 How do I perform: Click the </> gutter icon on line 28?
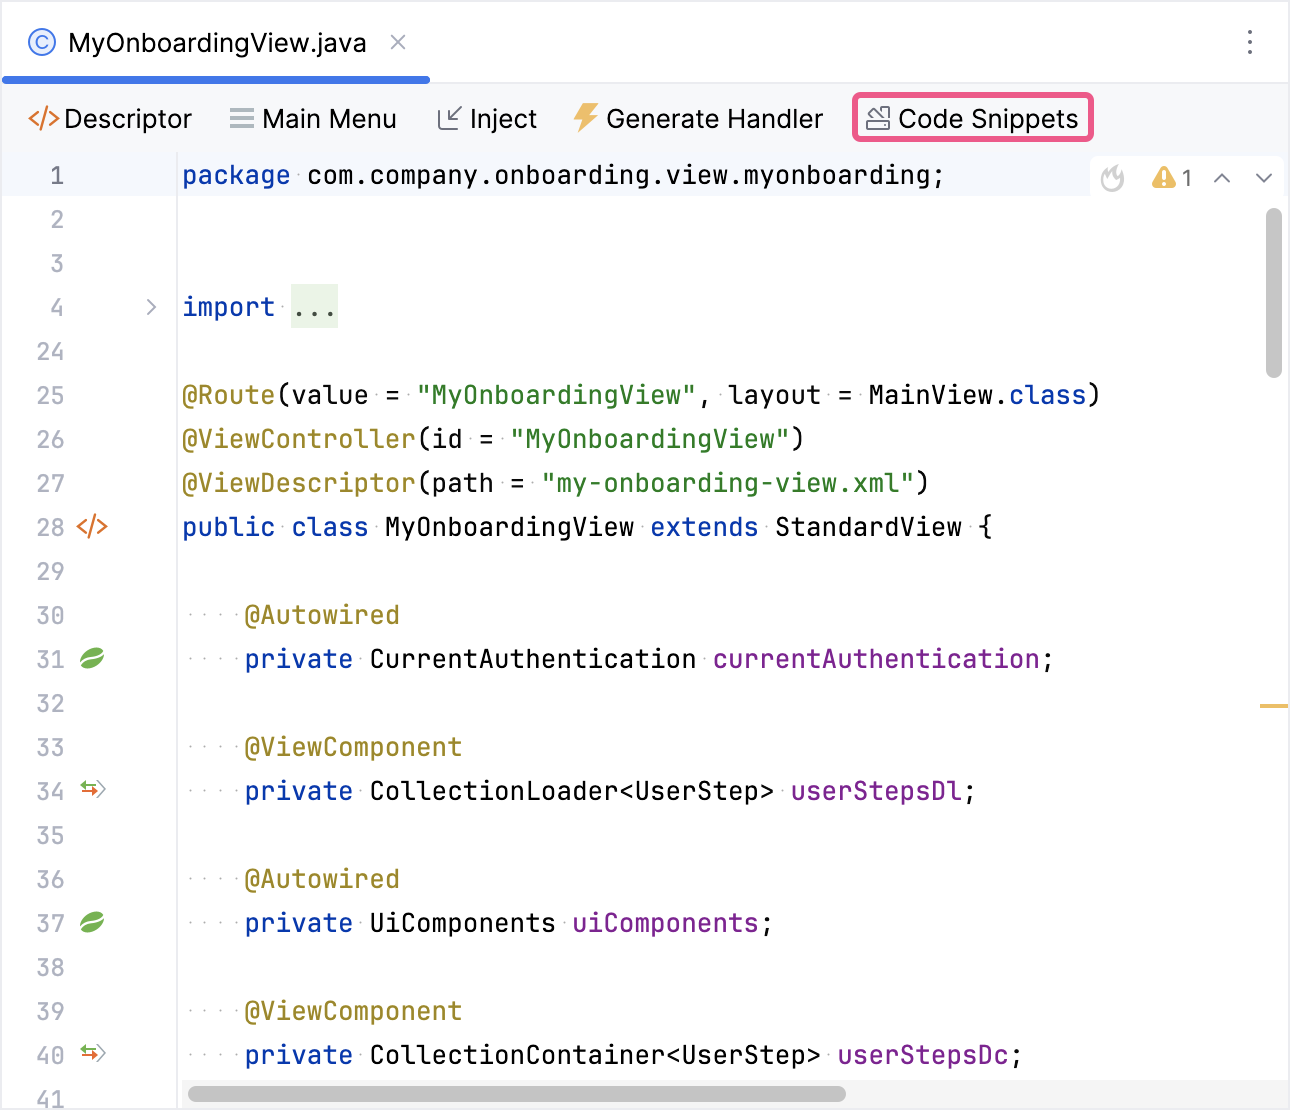[x=92, y=527]
